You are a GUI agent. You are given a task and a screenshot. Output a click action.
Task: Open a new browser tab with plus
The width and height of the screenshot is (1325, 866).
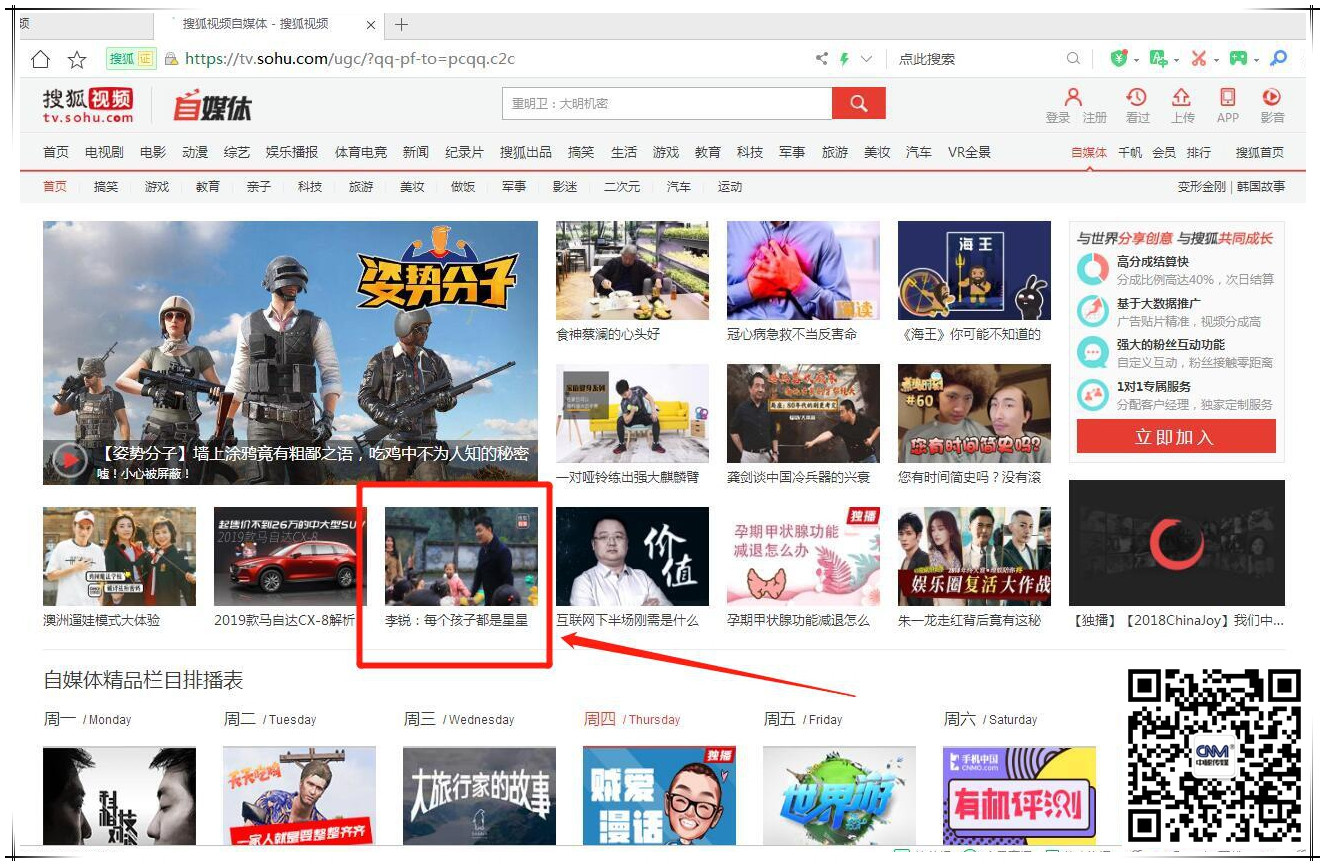pos(402,24)
